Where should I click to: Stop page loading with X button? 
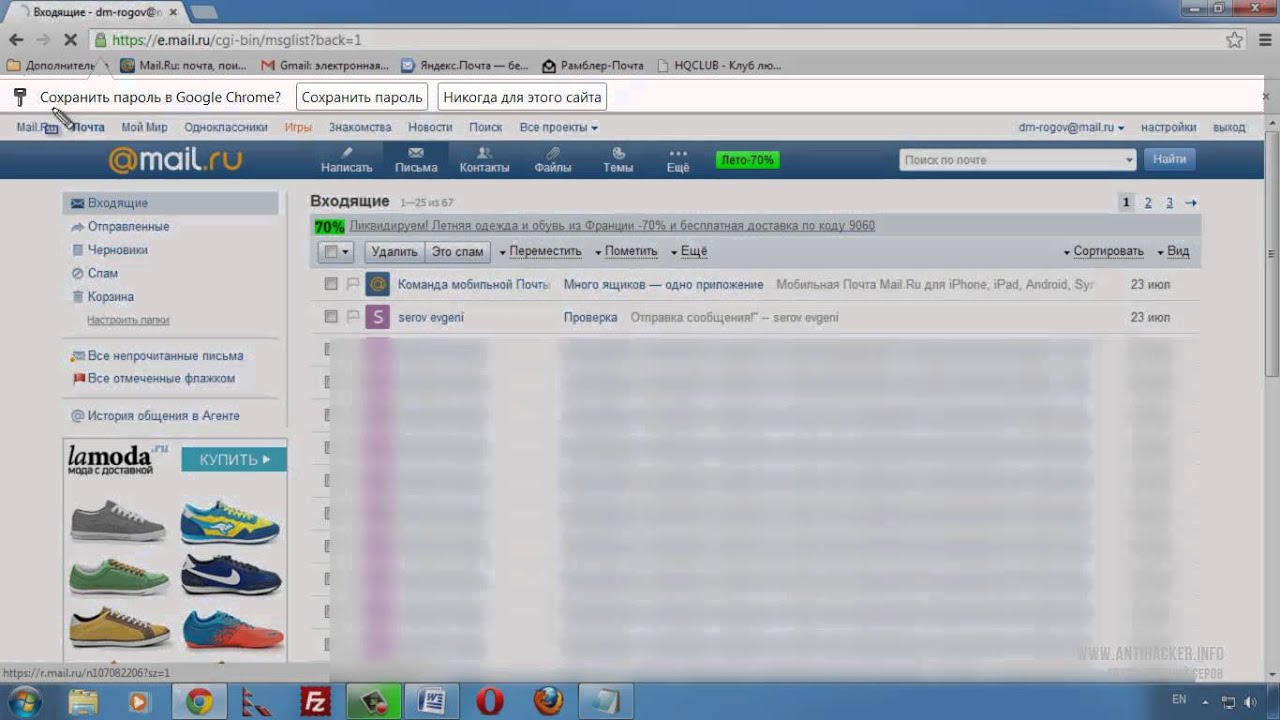pyautogui.click(x=70, y=40)
